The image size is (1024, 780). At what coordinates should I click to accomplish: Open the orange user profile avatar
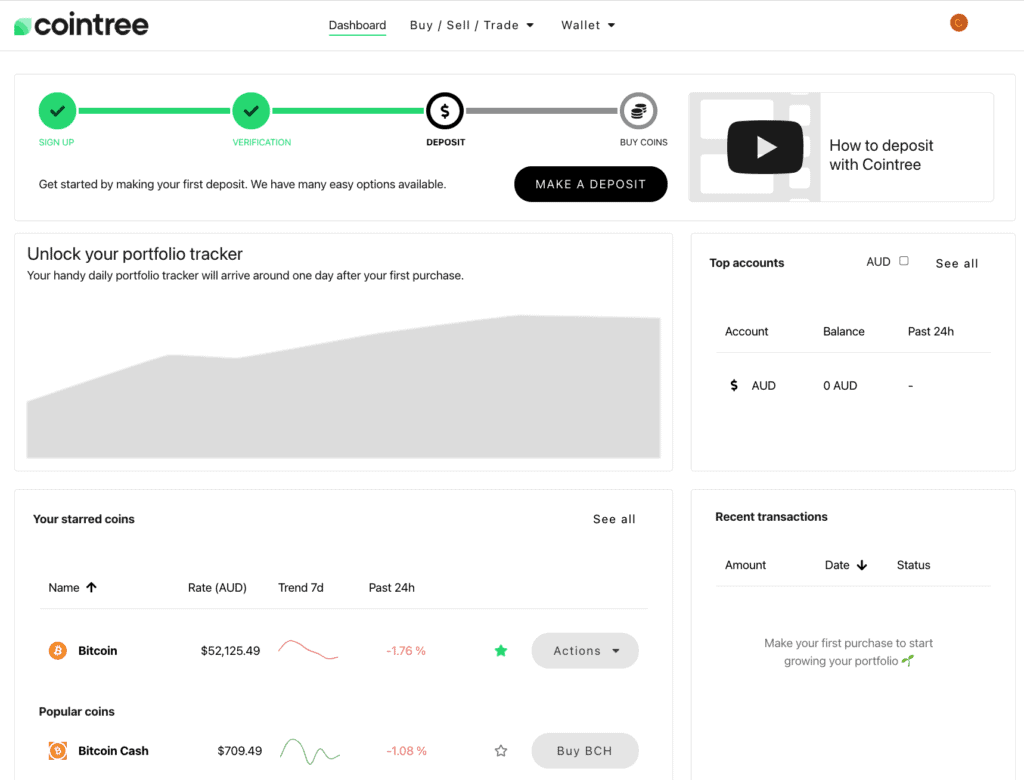(958, 23)
